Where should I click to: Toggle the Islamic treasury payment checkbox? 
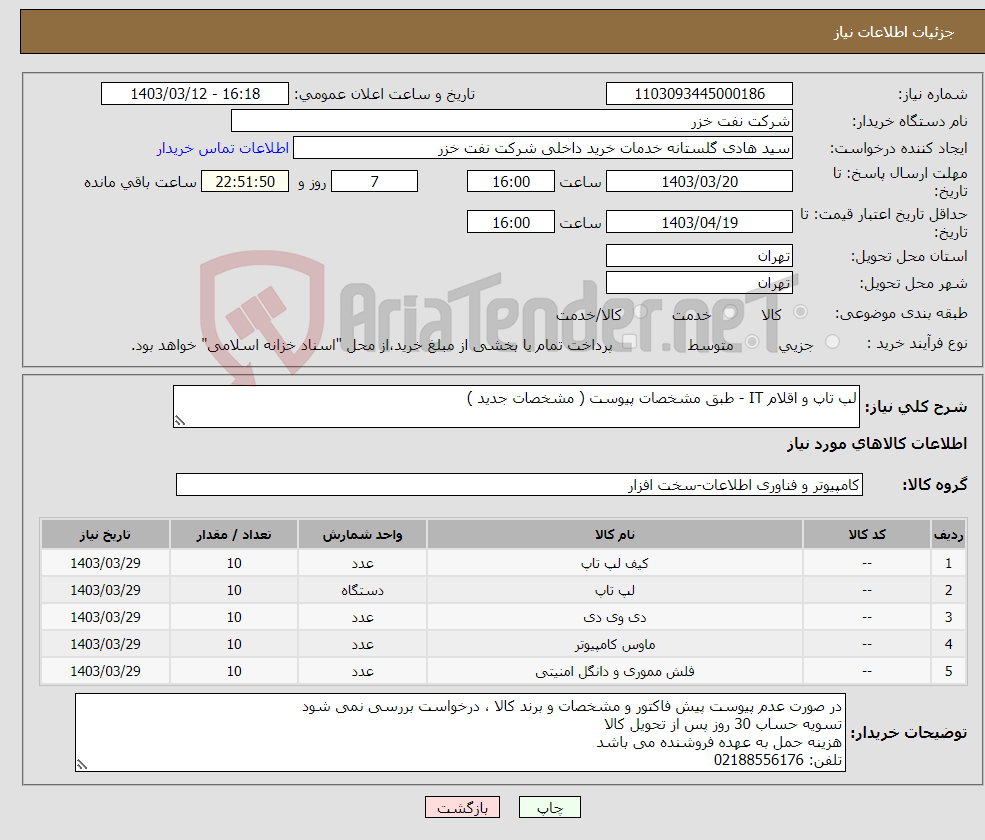[x=629, y=342]
